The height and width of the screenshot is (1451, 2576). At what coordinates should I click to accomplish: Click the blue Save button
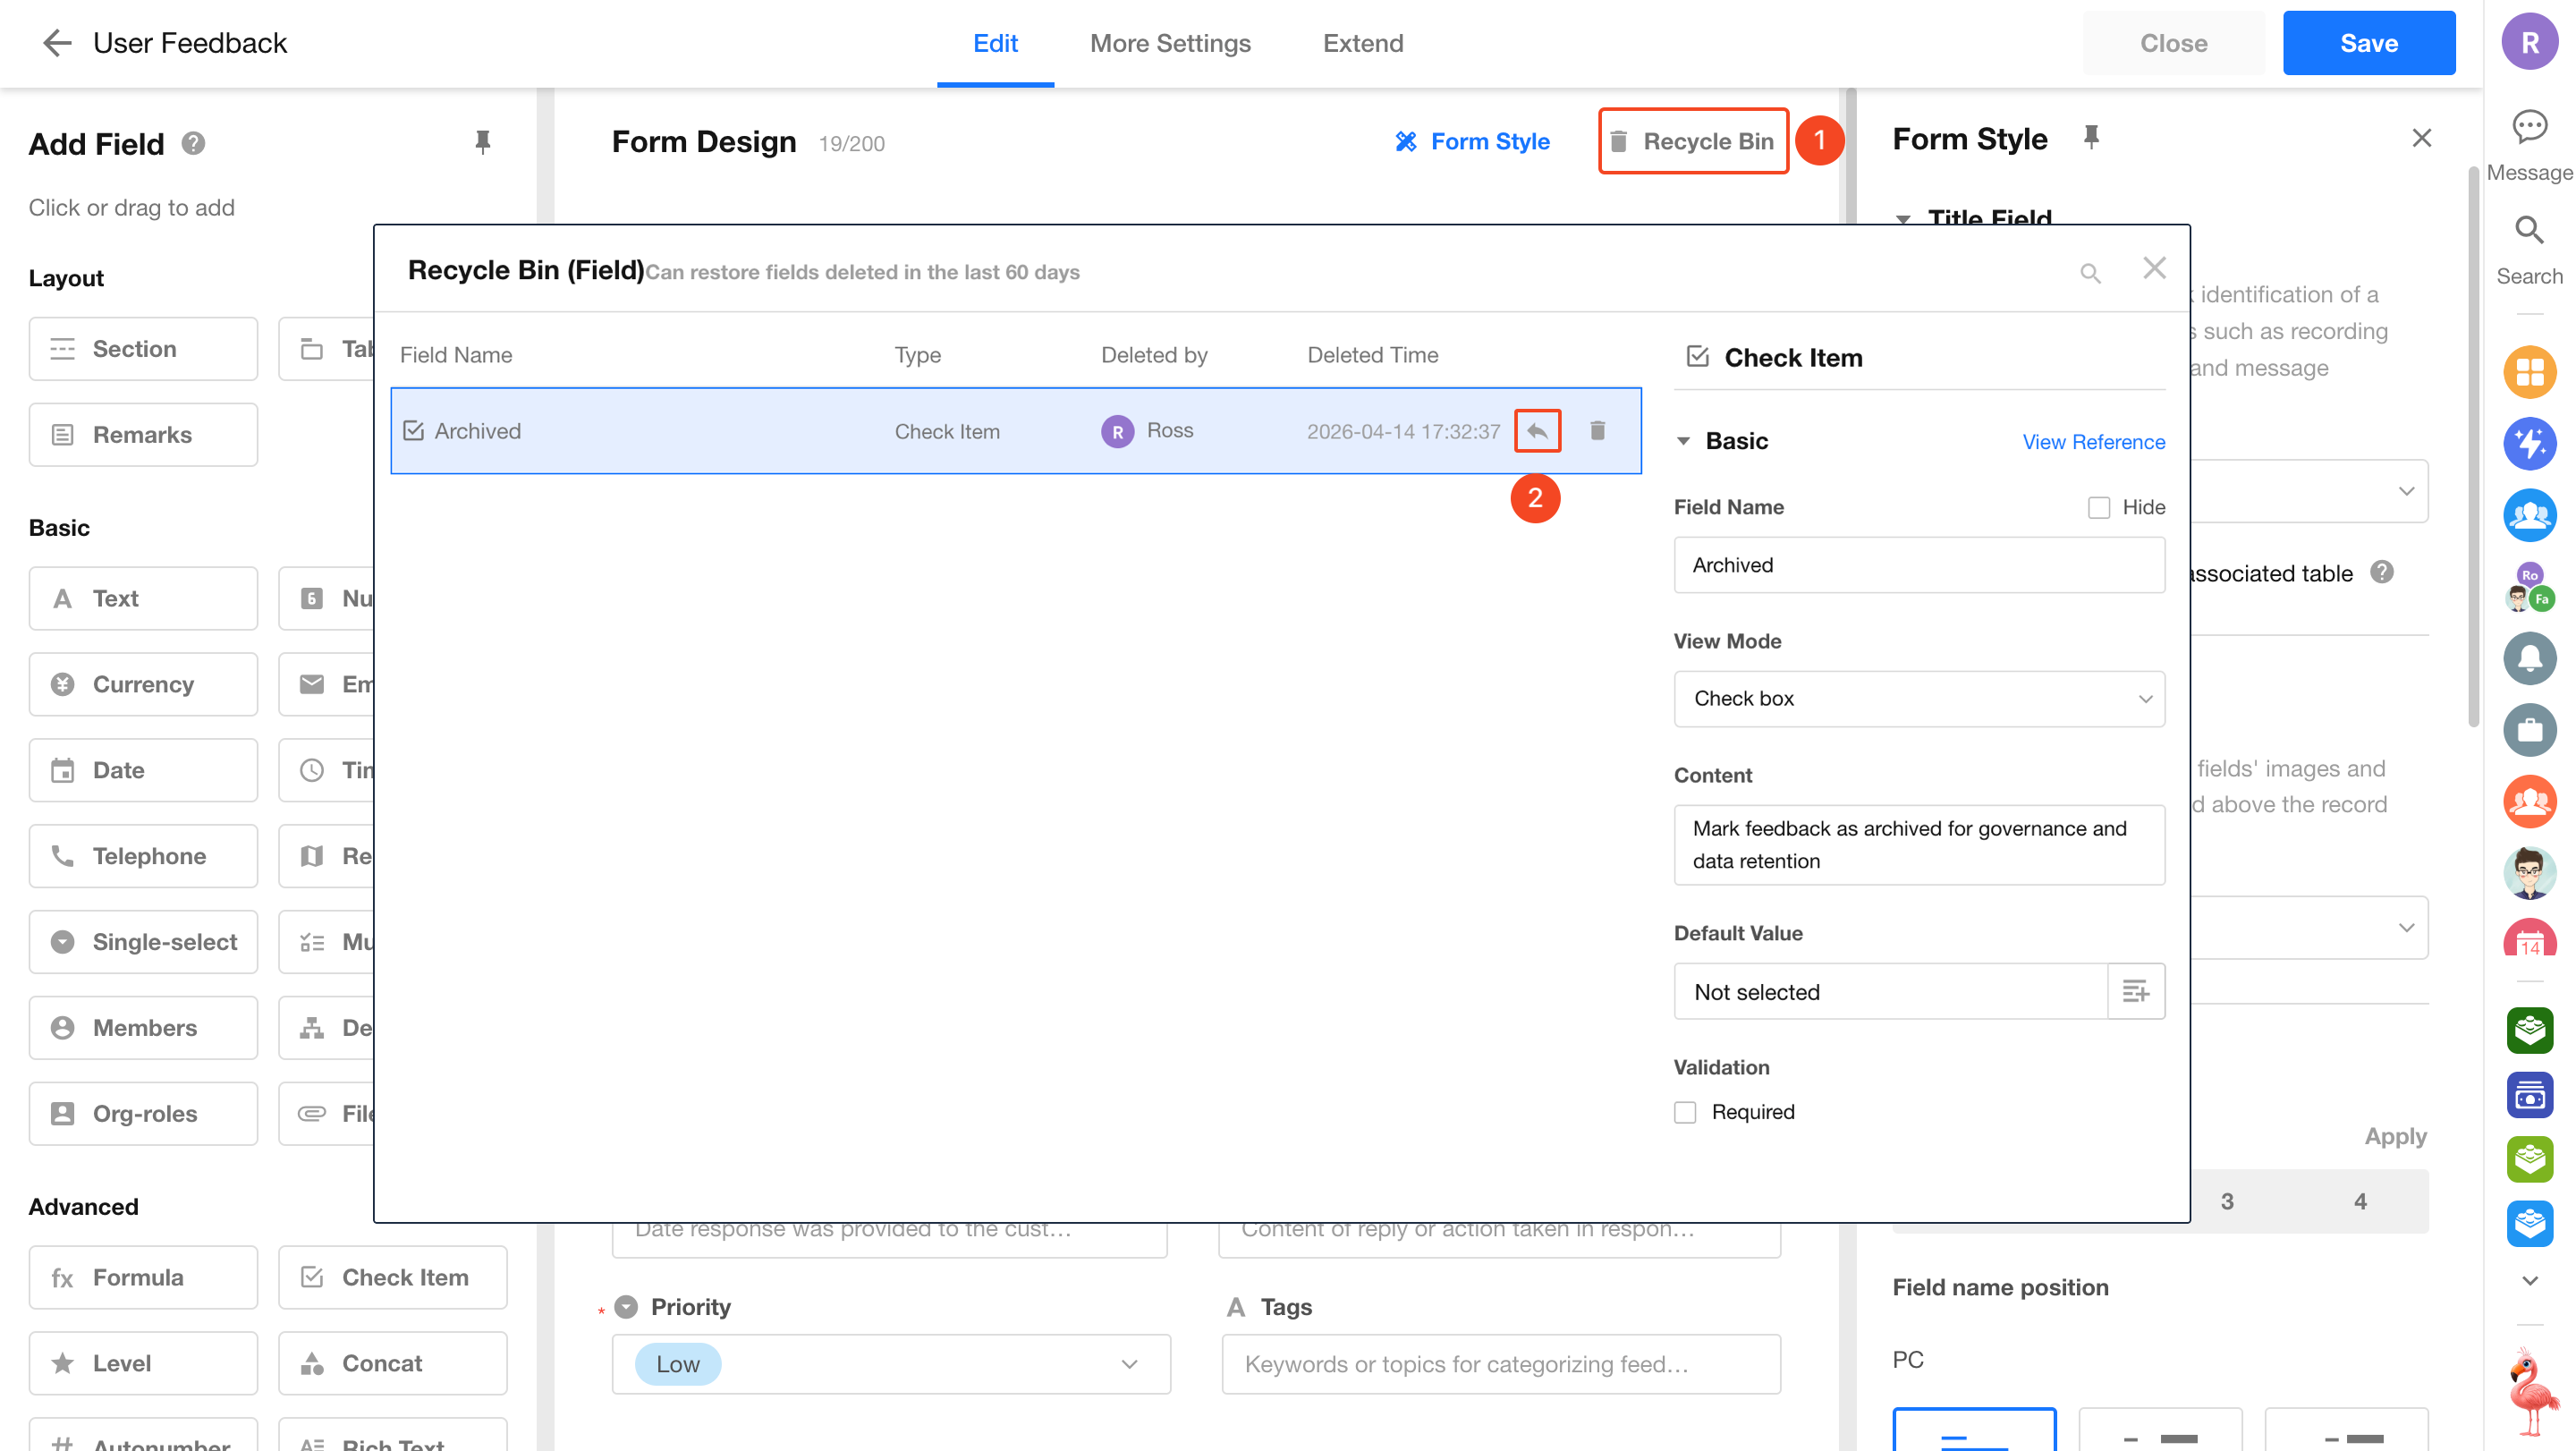click(2368, 43)
